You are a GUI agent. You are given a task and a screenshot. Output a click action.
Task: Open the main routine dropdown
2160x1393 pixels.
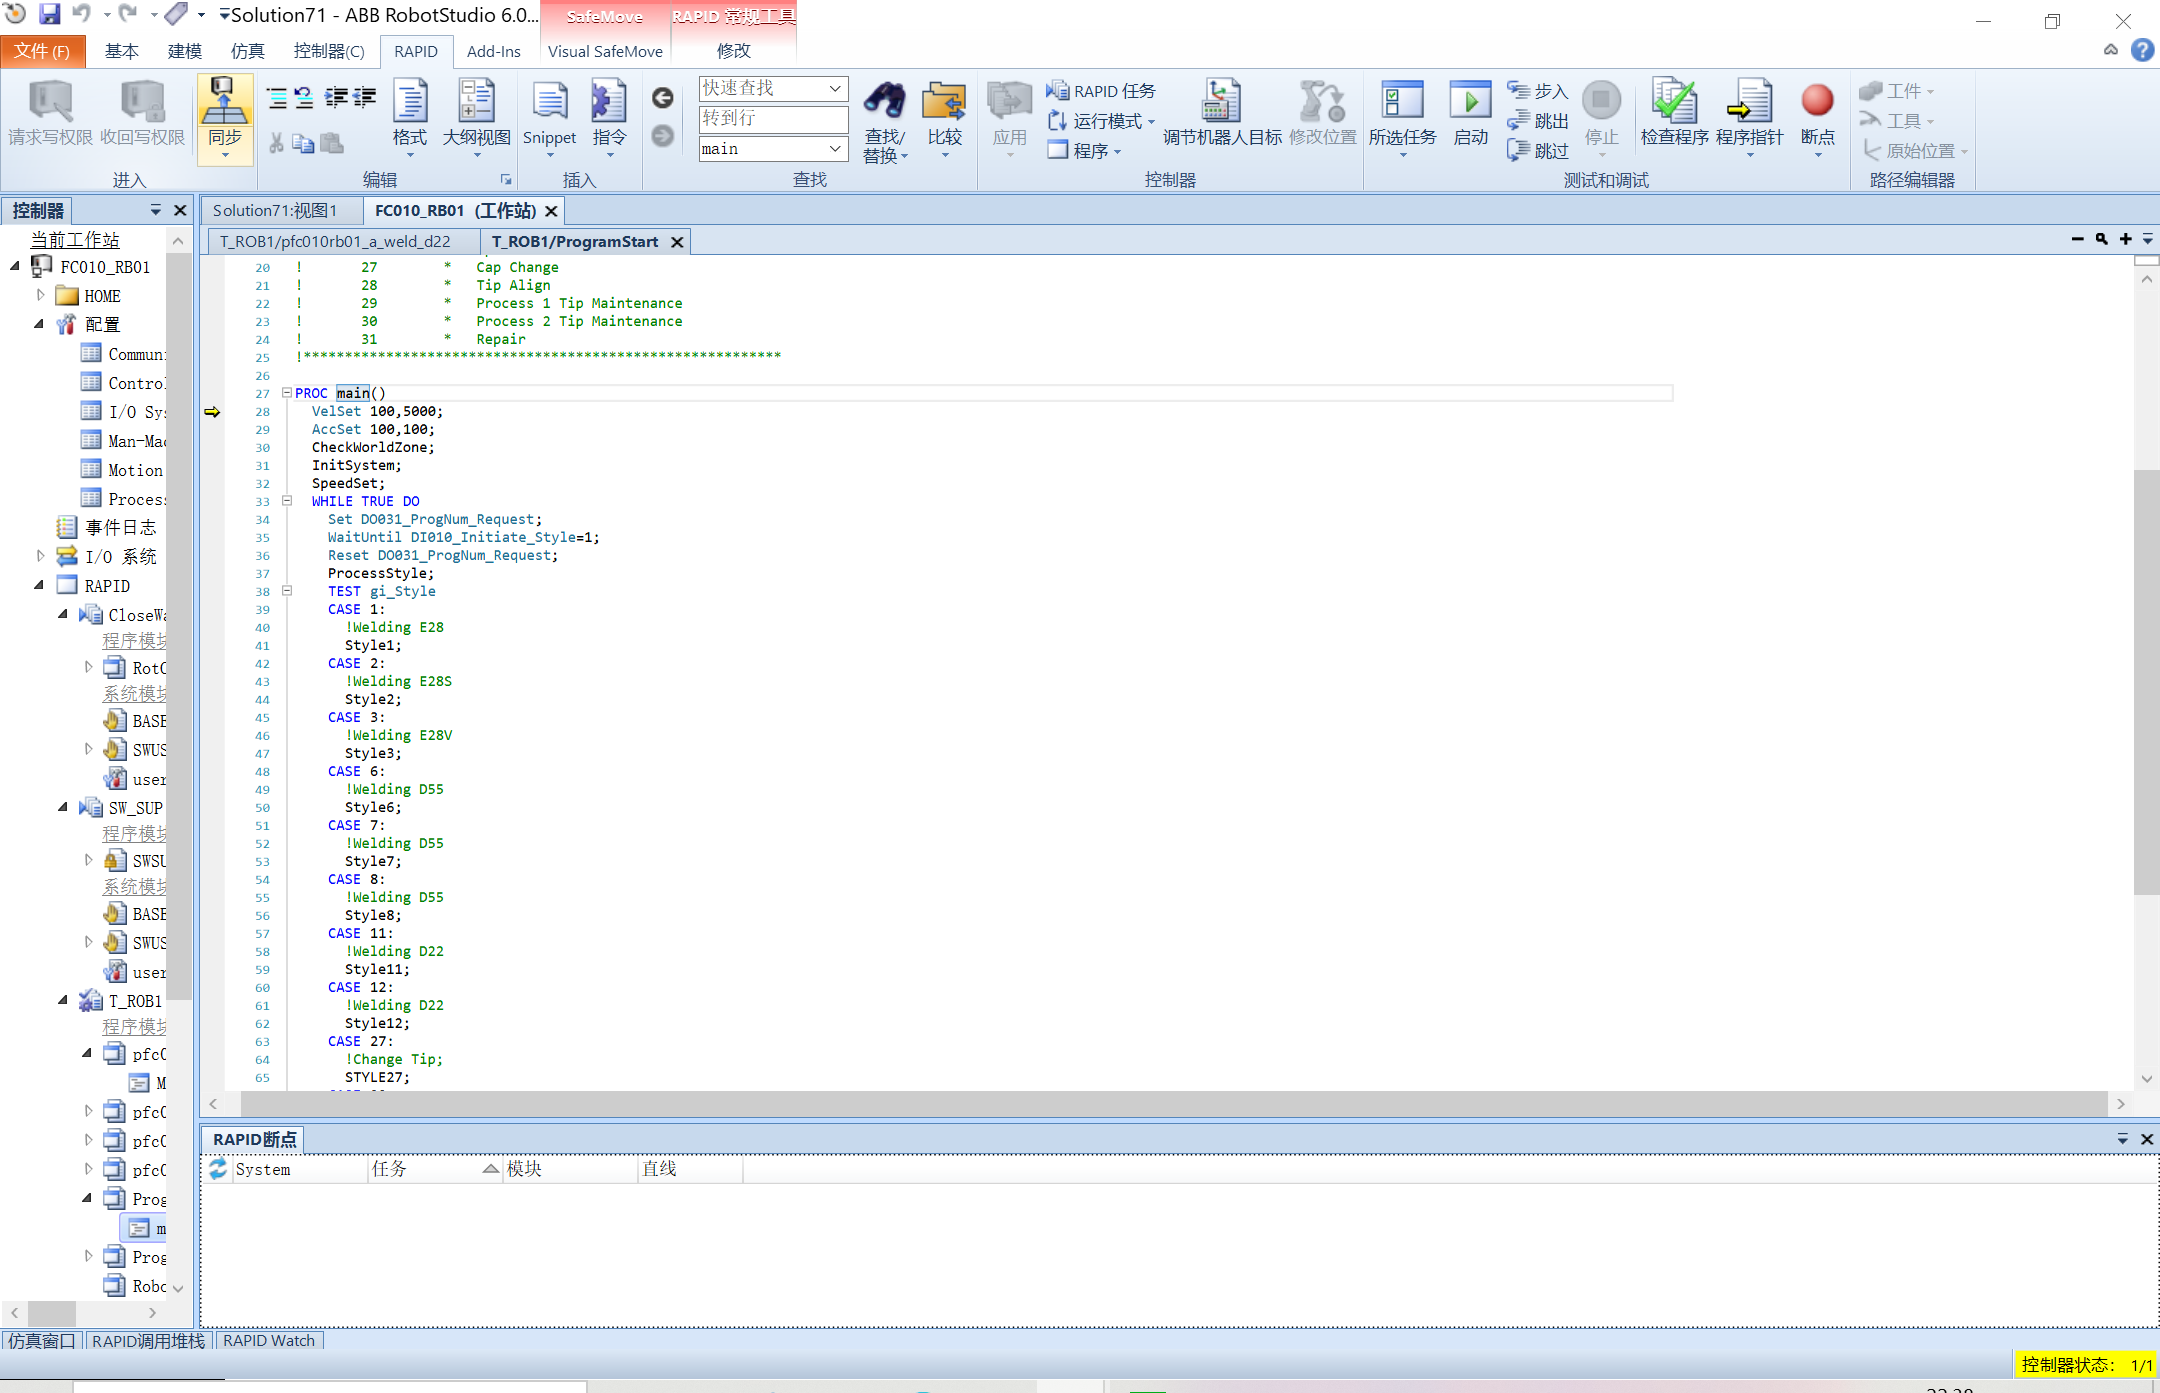click(834, 149)
